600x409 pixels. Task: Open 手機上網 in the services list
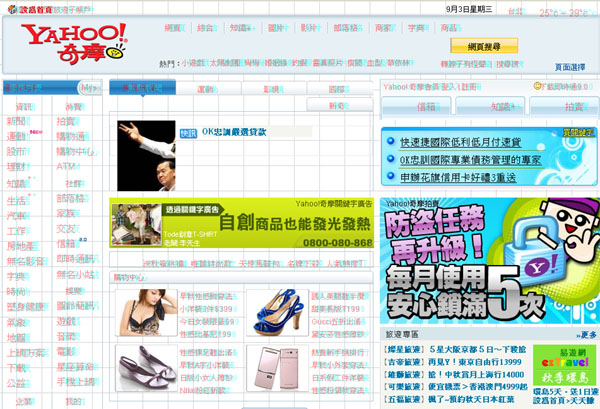click(x=77, y=382)
